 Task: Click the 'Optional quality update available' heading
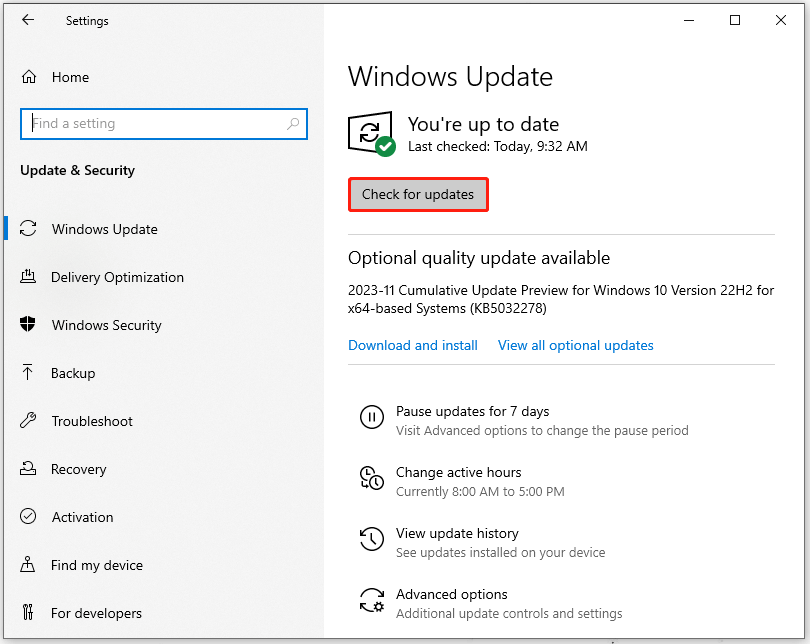(x=479, y=257)
